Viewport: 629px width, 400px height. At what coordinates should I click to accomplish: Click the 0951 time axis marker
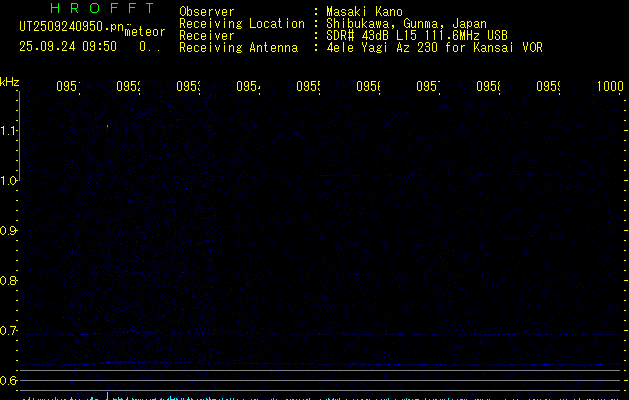click(x=68, y=86)
